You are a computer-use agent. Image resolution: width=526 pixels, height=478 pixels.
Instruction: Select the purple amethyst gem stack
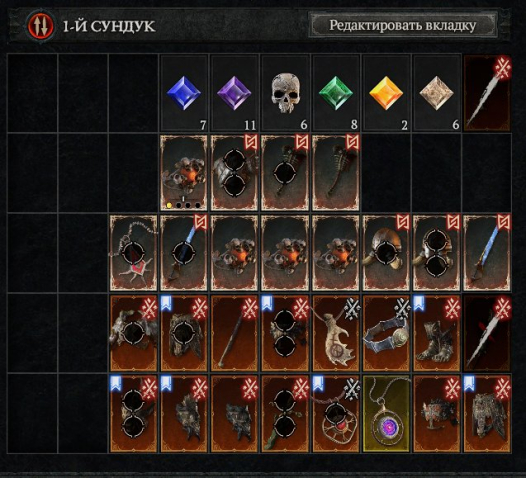click(x=234, y=93)
